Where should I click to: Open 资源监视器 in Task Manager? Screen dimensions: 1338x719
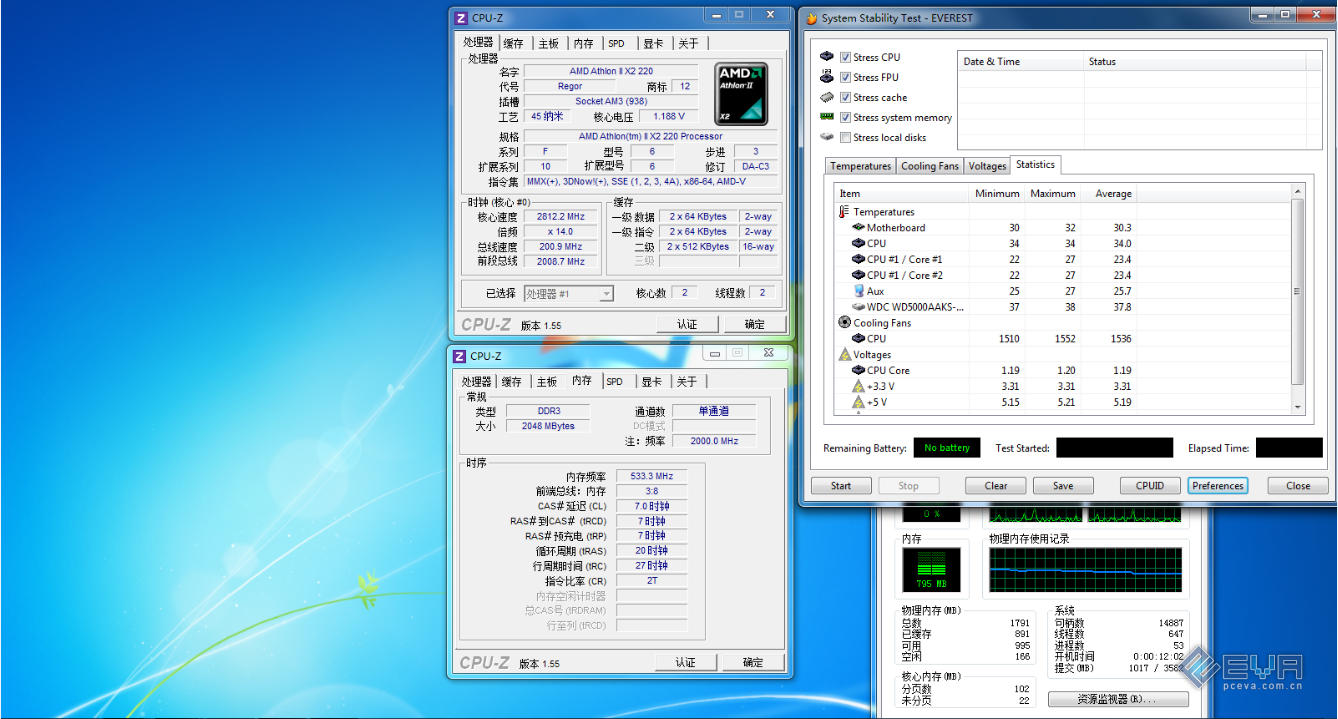(x=1118, y=699)
